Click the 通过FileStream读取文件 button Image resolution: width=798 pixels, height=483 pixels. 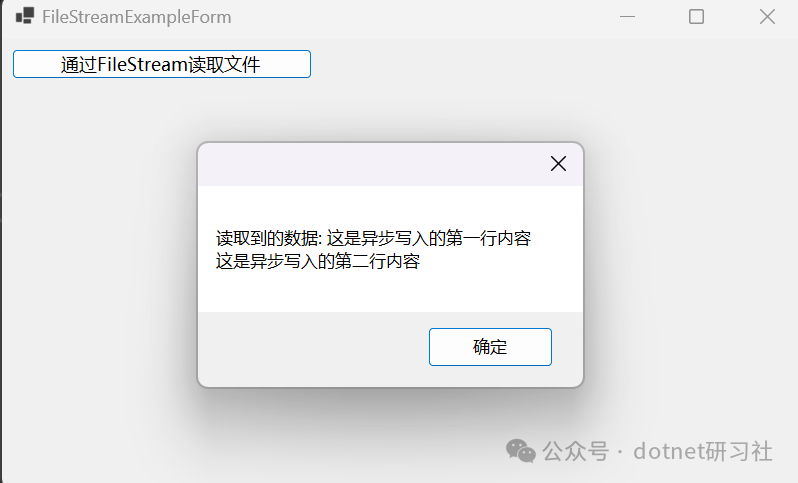tap(162, 64)
